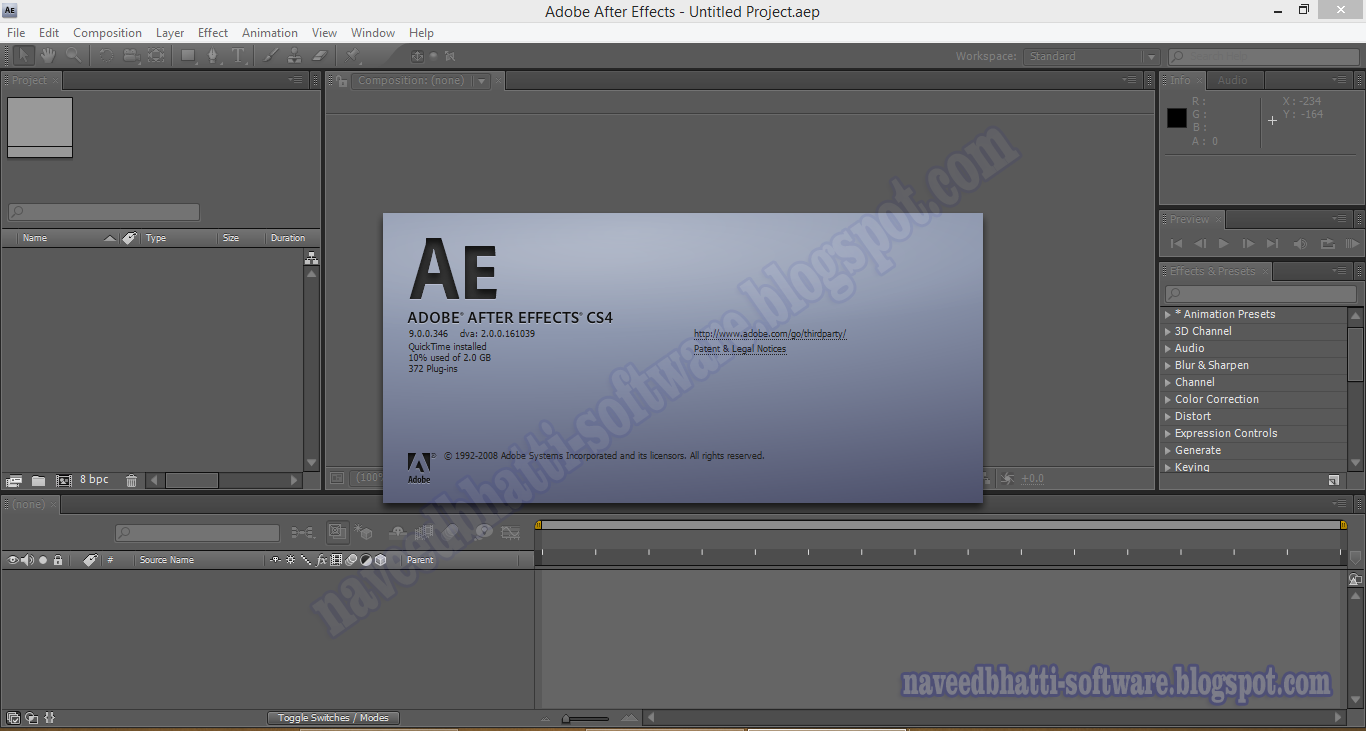The height and width of the screenshot is (731, 1366).
Task: Toggle the audio speaker column header
Action: coord(27,560)
